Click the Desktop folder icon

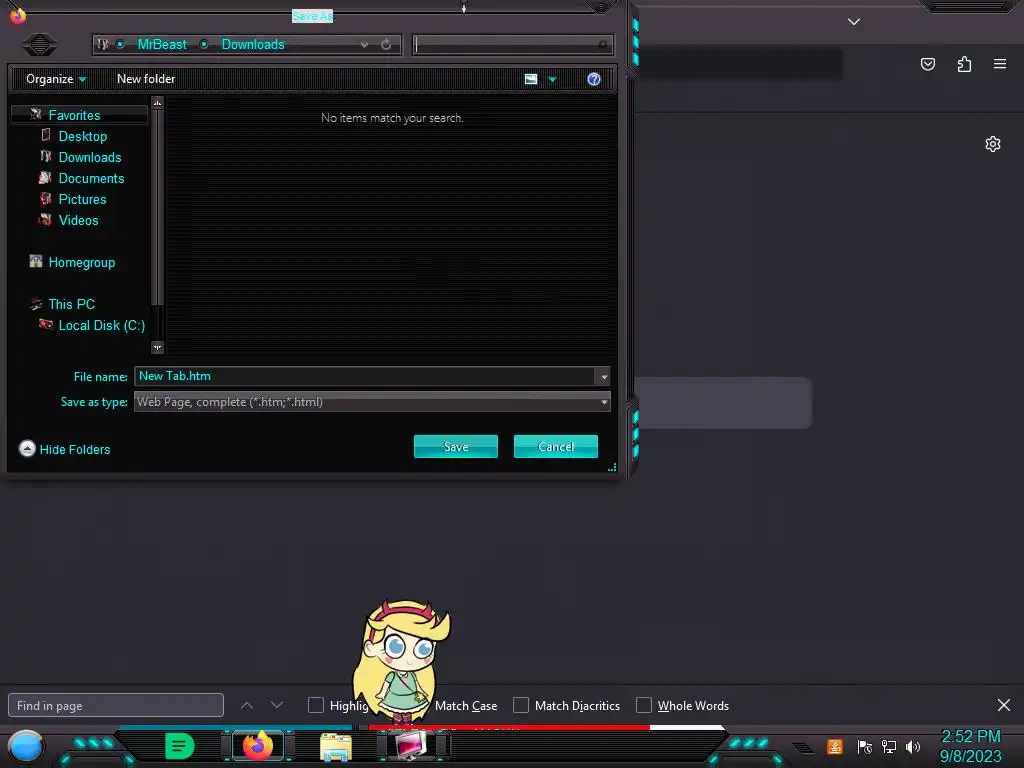pyautogui.click(x=46, y=135)
